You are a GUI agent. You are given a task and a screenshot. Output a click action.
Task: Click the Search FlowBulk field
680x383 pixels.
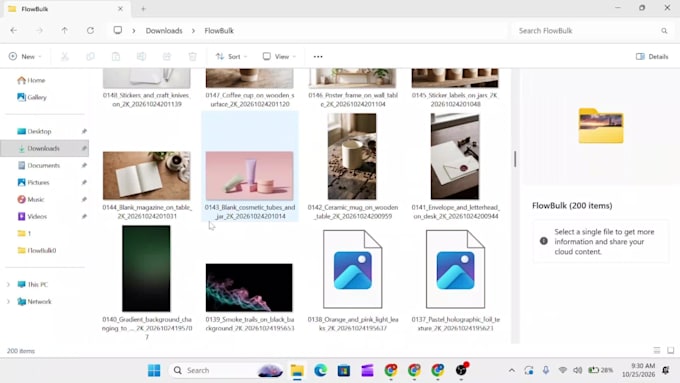pos(592,31)
